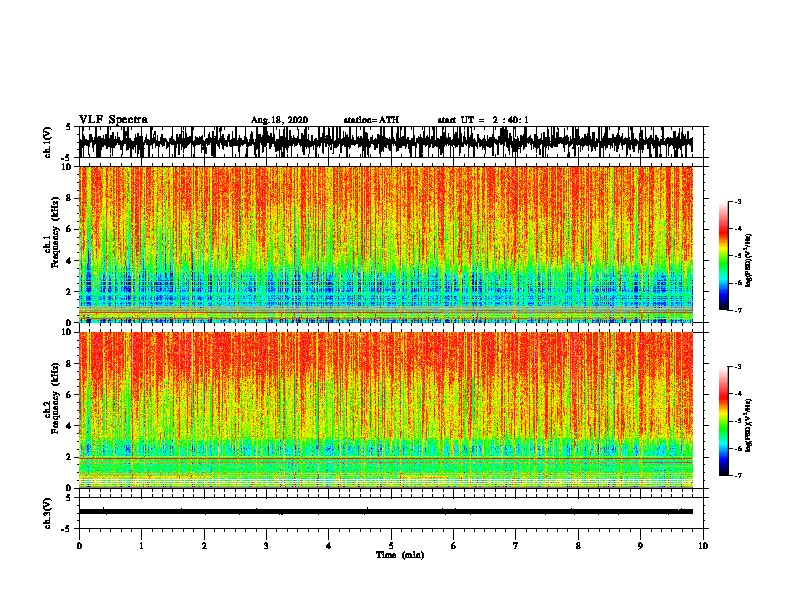Click time-axis tick label "3"
Image resolution: width=792 pixels, height=612 pixels.
coord(266,546)
